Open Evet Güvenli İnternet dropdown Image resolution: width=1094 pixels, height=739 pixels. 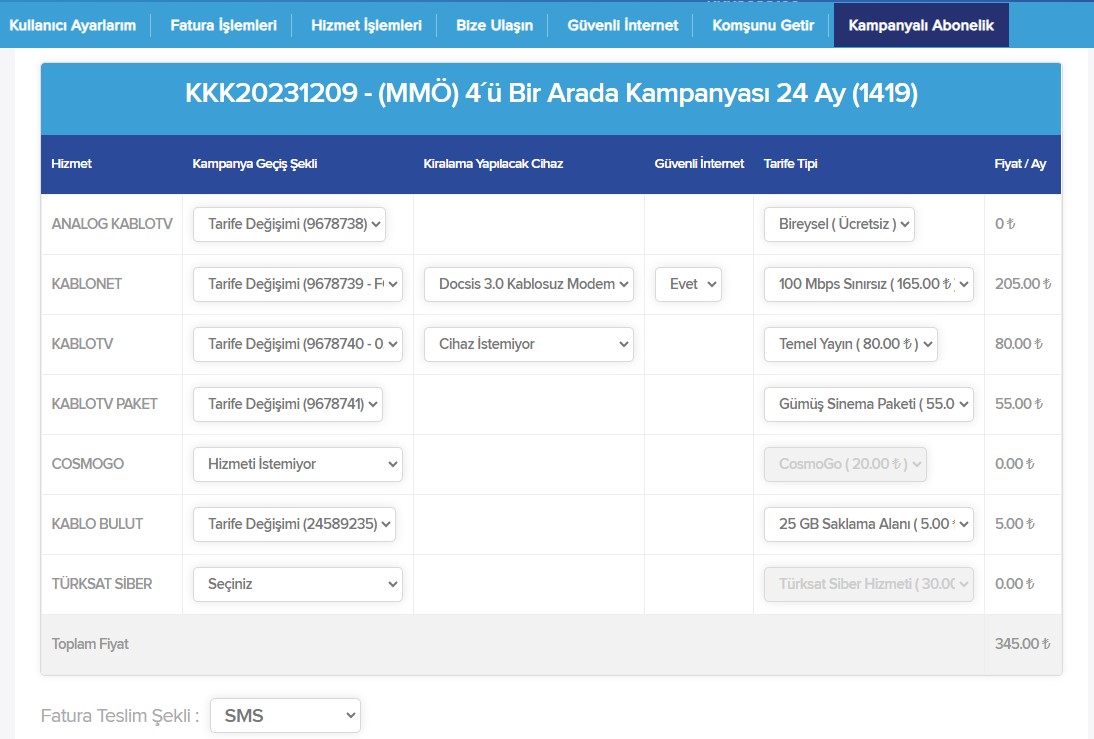[688, 284]
